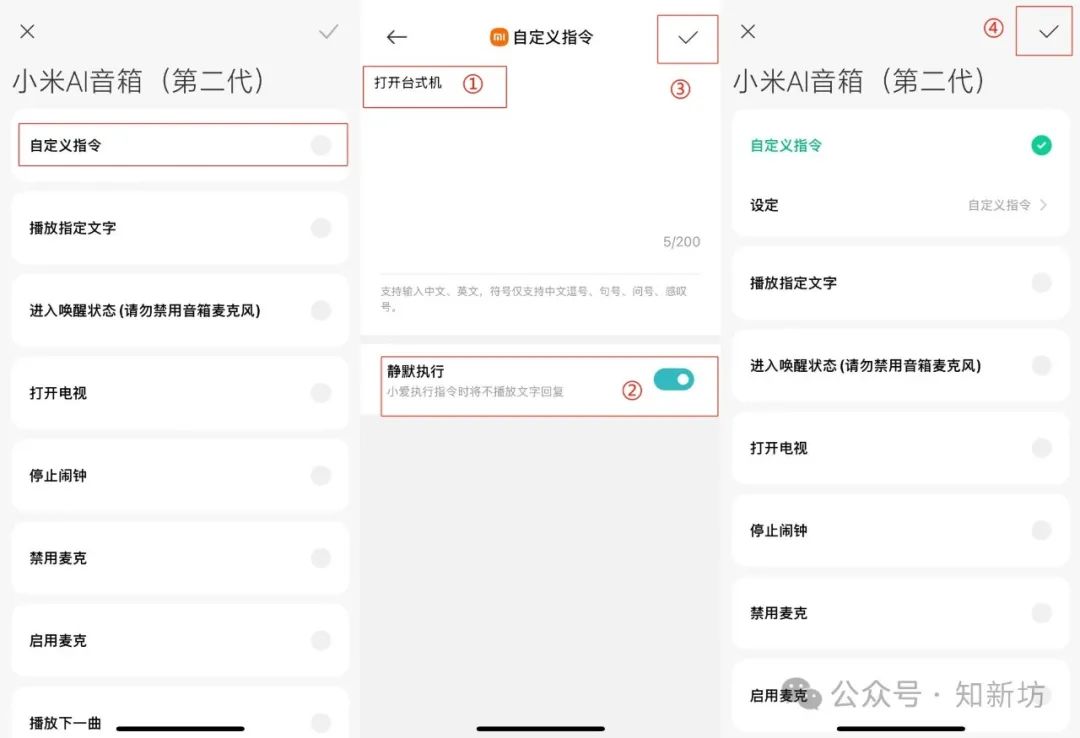Screen dimensions: 1080x738
Task: Select the 停止闹钟 radio on the left screen
Action: [x=321, y=475]
